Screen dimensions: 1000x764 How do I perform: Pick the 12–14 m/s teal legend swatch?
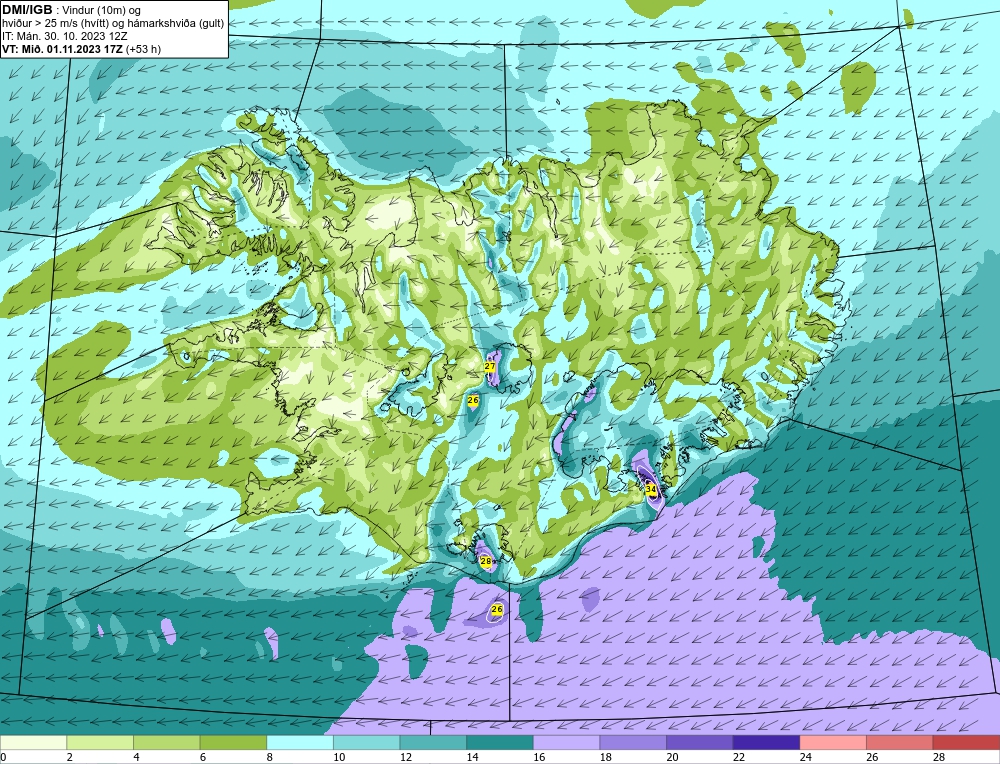point(433,742)
